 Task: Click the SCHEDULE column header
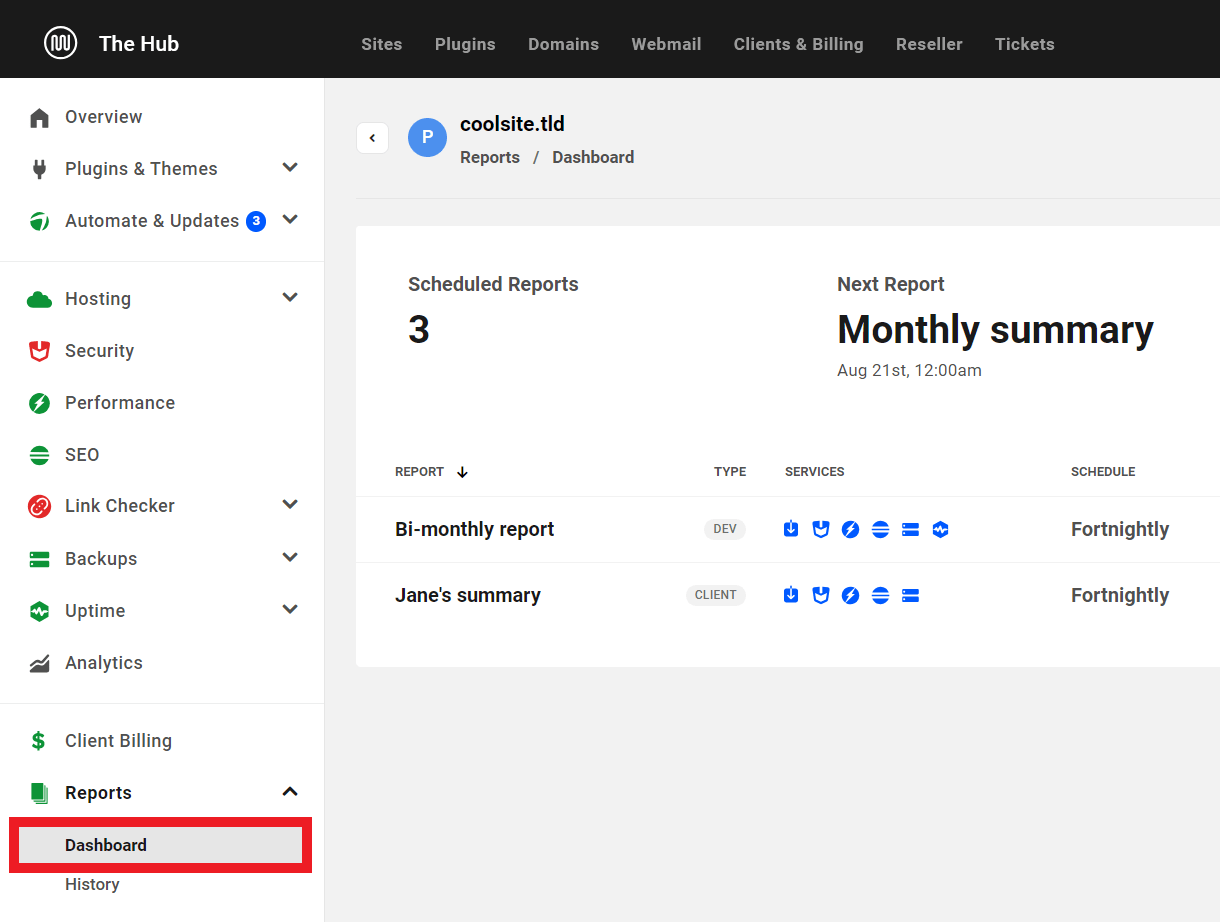click(x=1103, y=472)
